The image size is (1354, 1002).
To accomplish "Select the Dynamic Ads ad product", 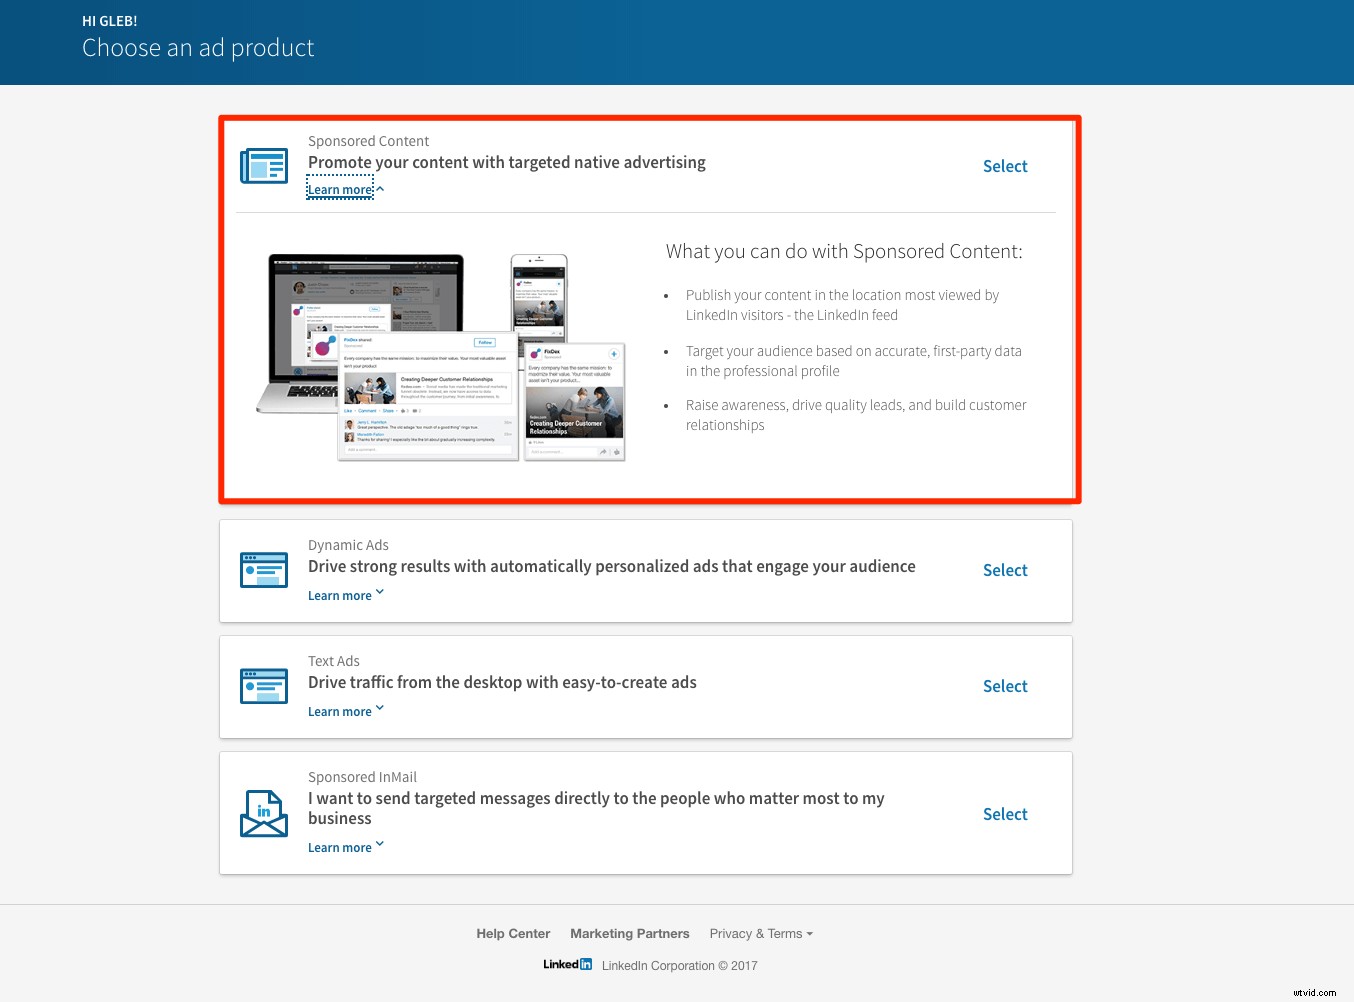I will coord(1004,570).
